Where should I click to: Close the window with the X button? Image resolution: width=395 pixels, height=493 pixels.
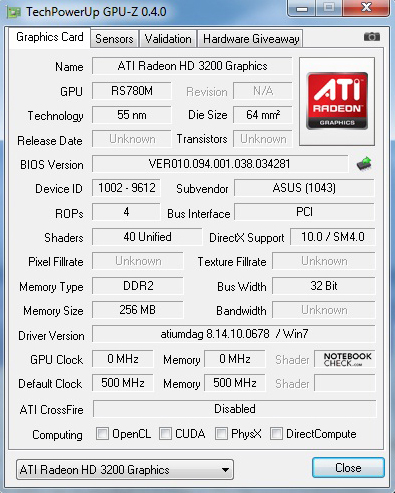coord(366,8)
